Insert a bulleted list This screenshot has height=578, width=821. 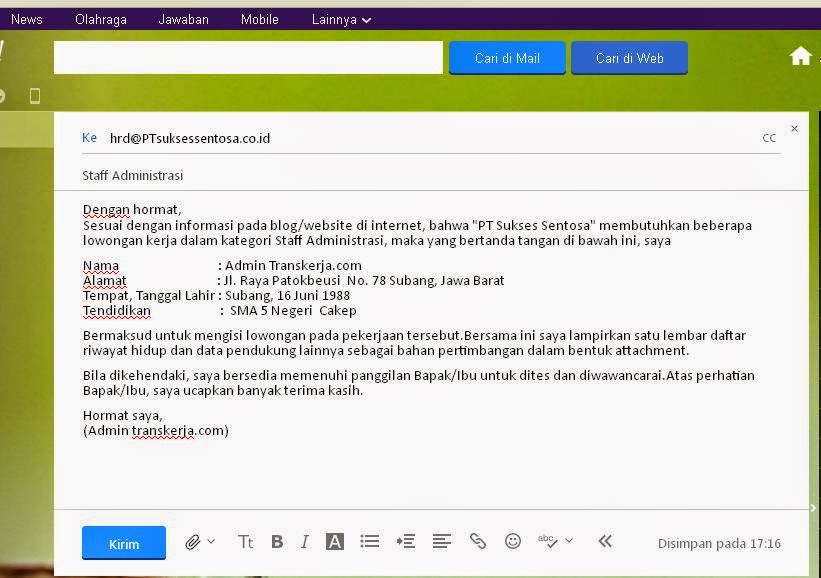click(x=370, y=541)
